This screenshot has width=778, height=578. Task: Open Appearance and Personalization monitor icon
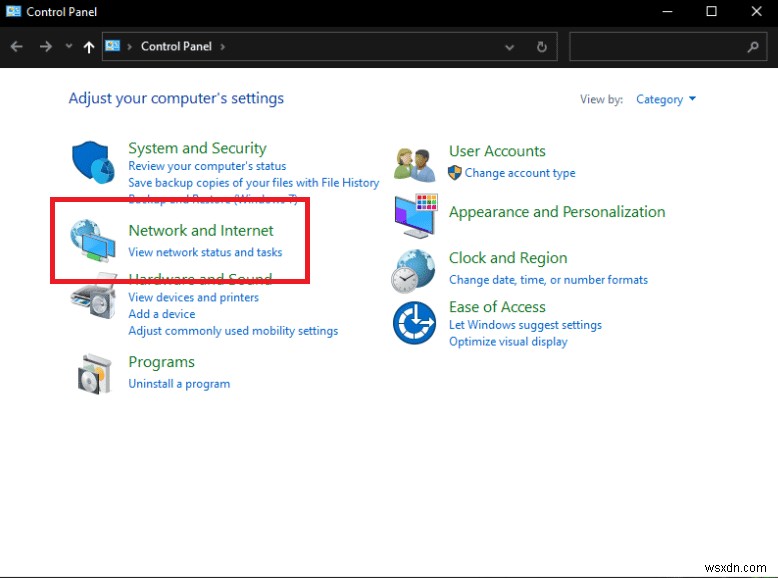pos(416,216)
